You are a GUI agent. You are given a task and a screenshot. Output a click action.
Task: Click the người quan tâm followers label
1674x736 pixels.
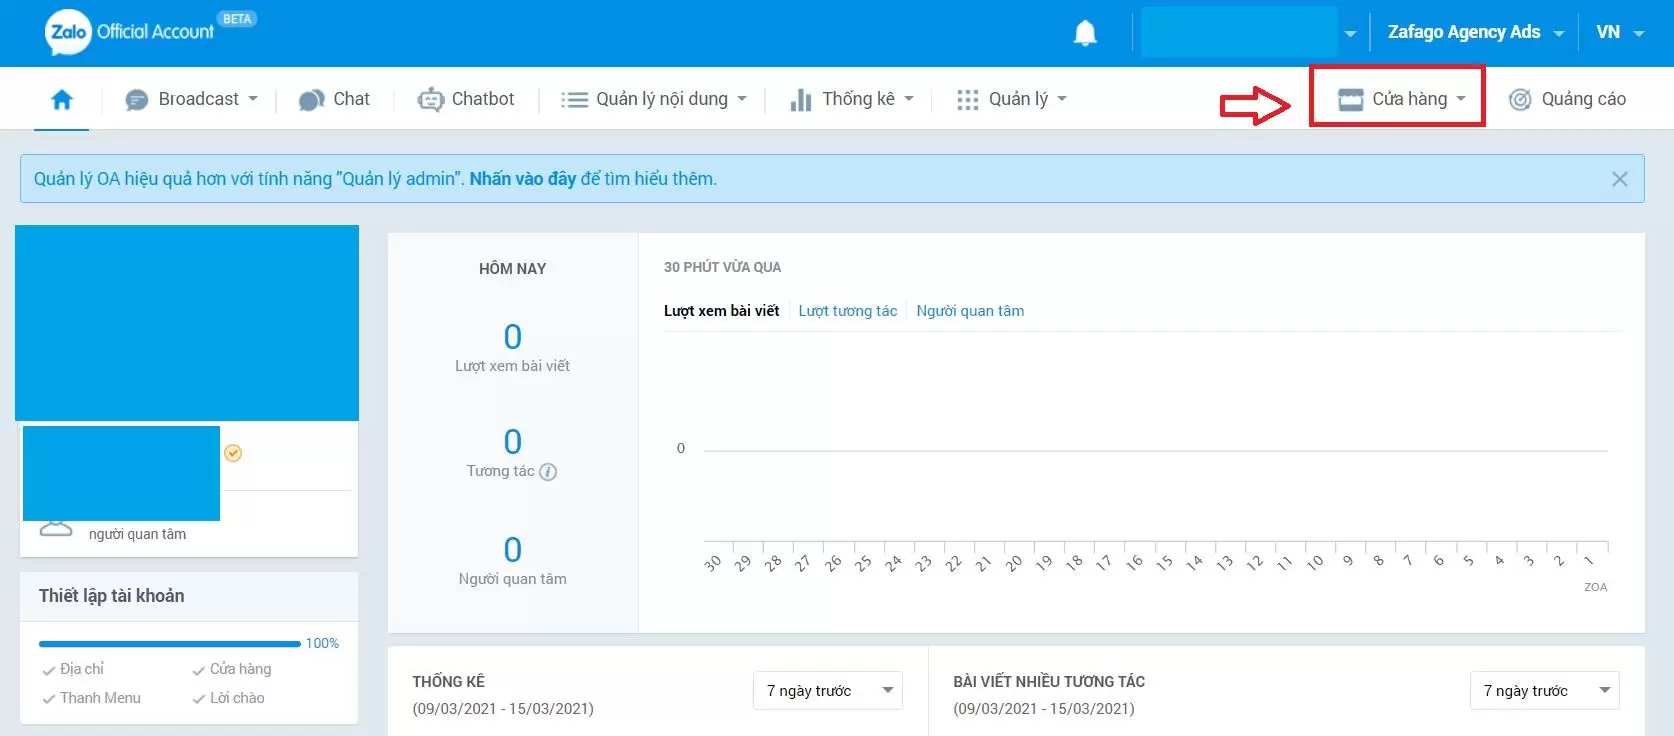137,534
